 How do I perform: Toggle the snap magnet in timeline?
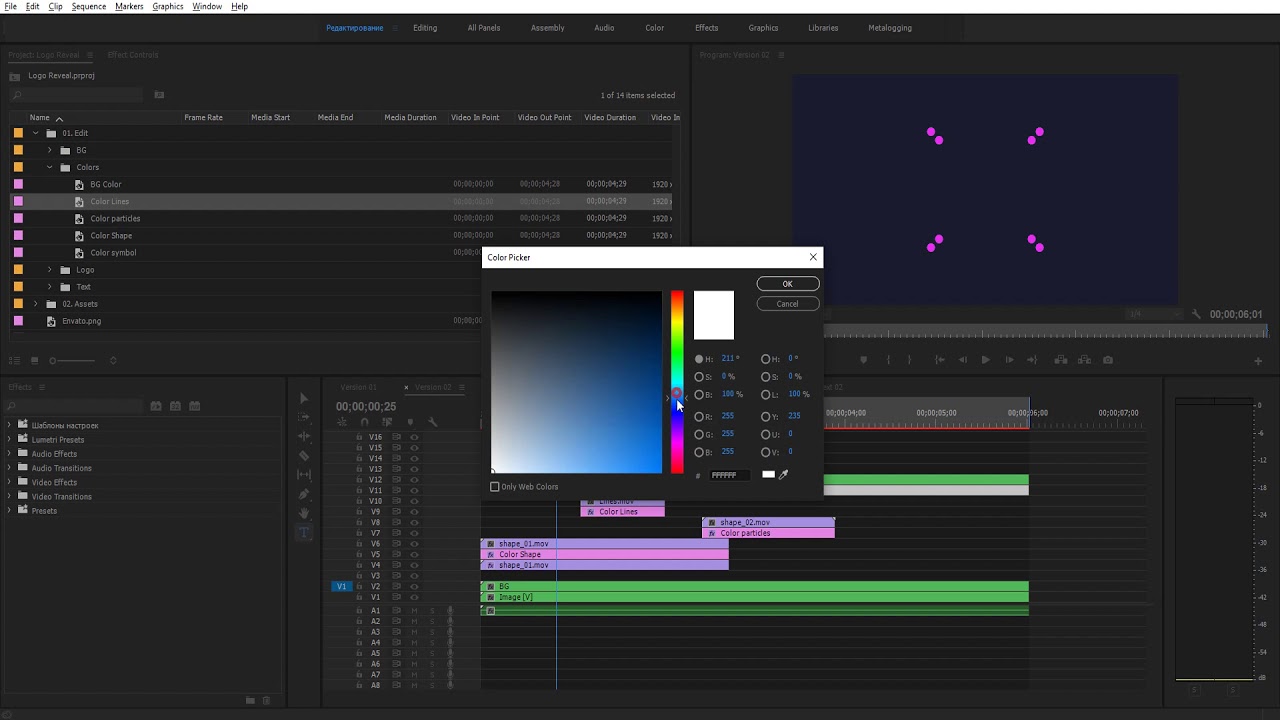click(x=364, y=422)
